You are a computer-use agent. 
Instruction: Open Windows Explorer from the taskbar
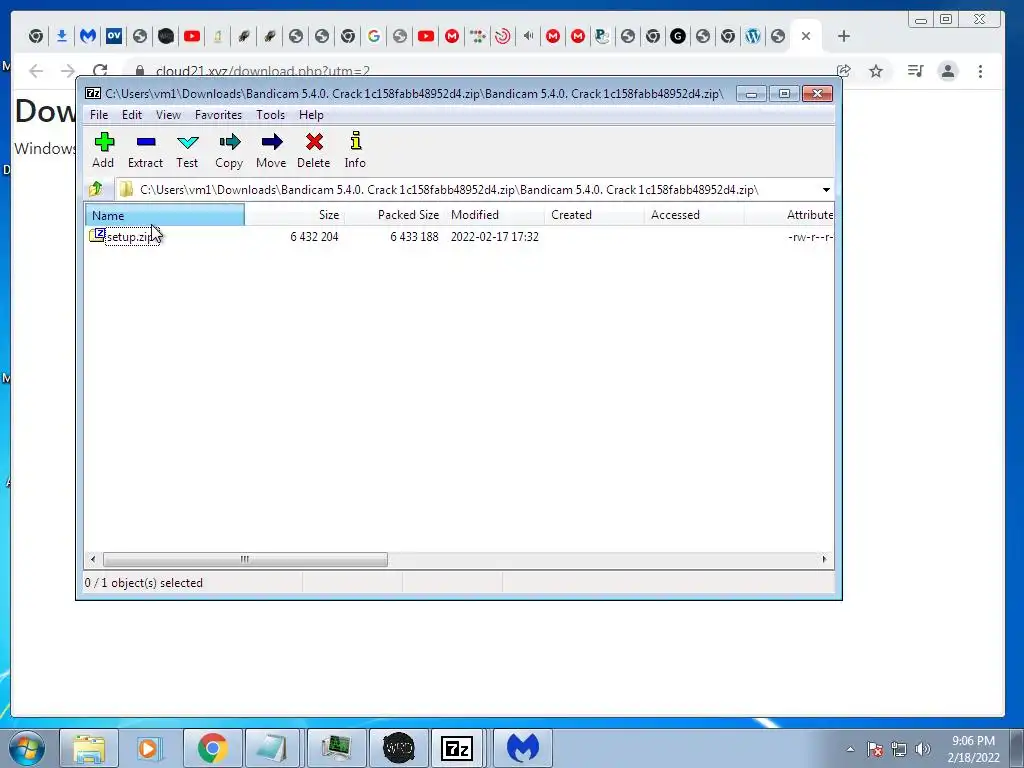(x=89, y=748)
